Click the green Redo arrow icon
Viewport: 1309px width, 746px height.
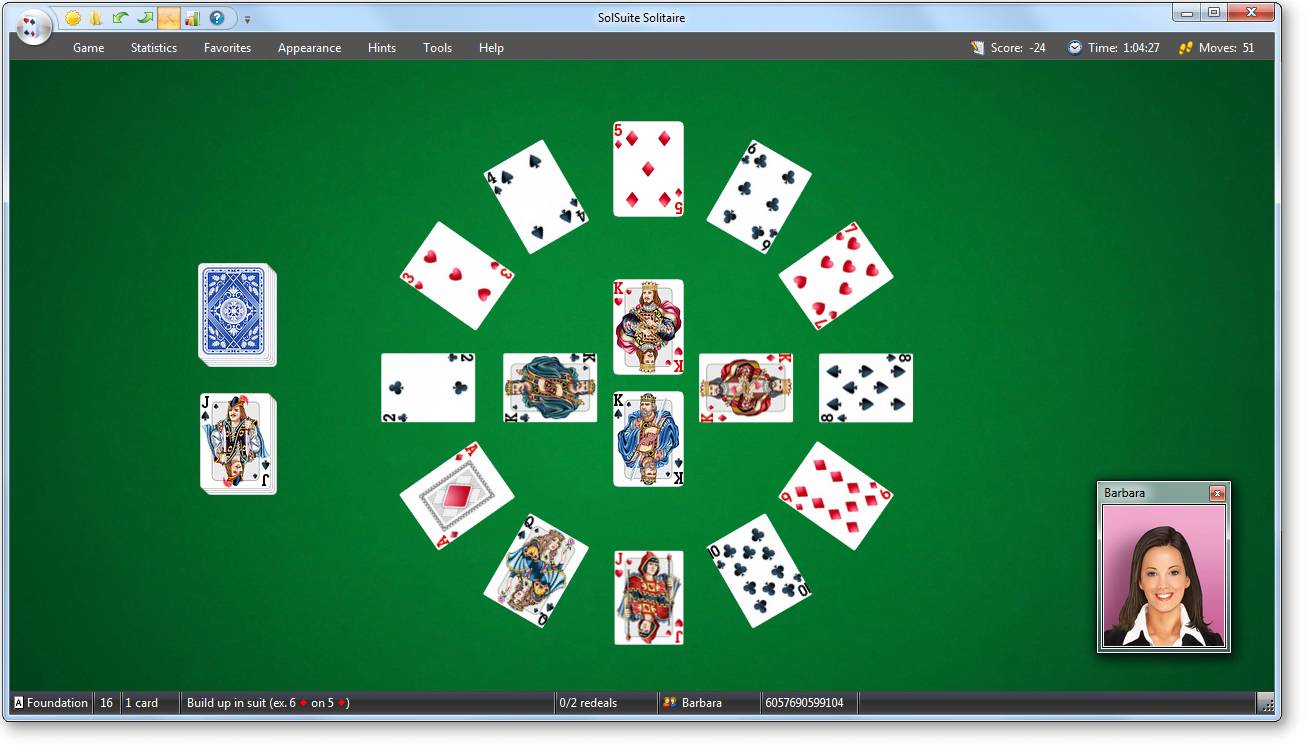coord(145,18)
